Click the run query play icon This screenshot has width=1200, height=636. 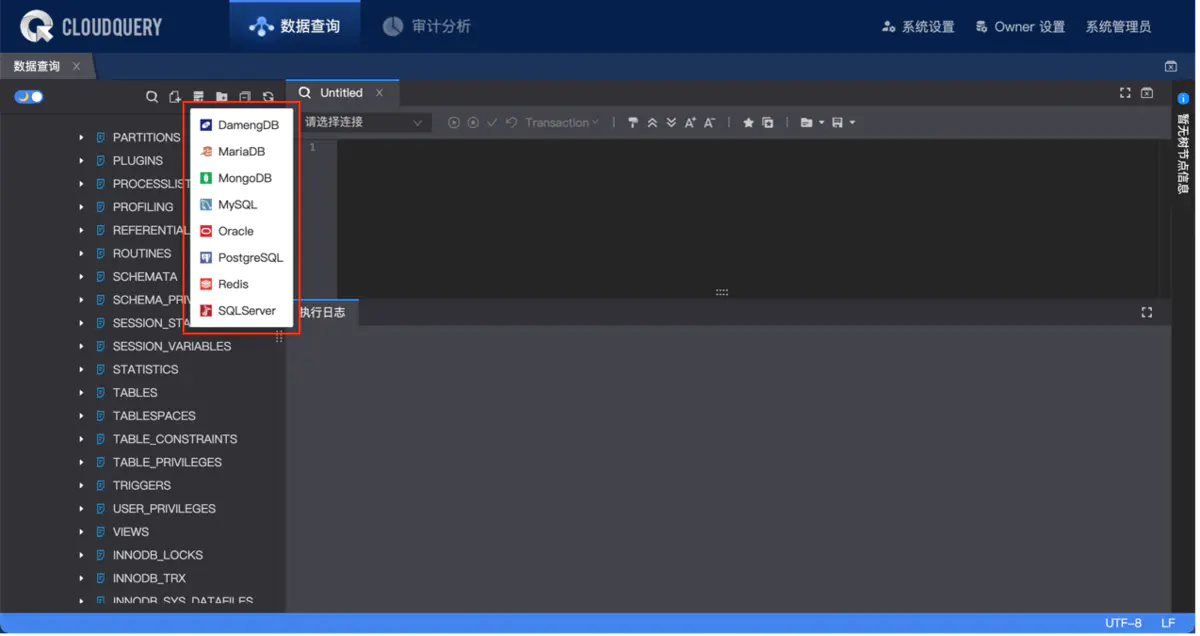pos(454,123)
